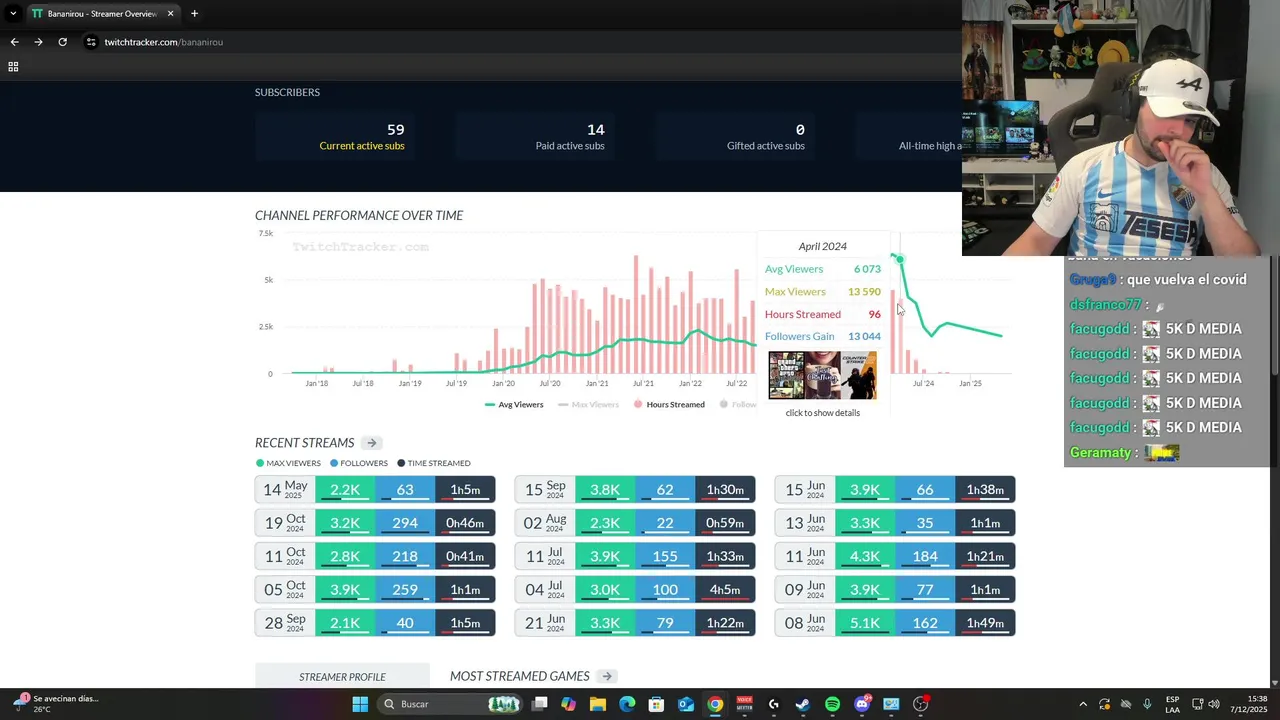Open the apps grid in bookmarks bar

13,67
